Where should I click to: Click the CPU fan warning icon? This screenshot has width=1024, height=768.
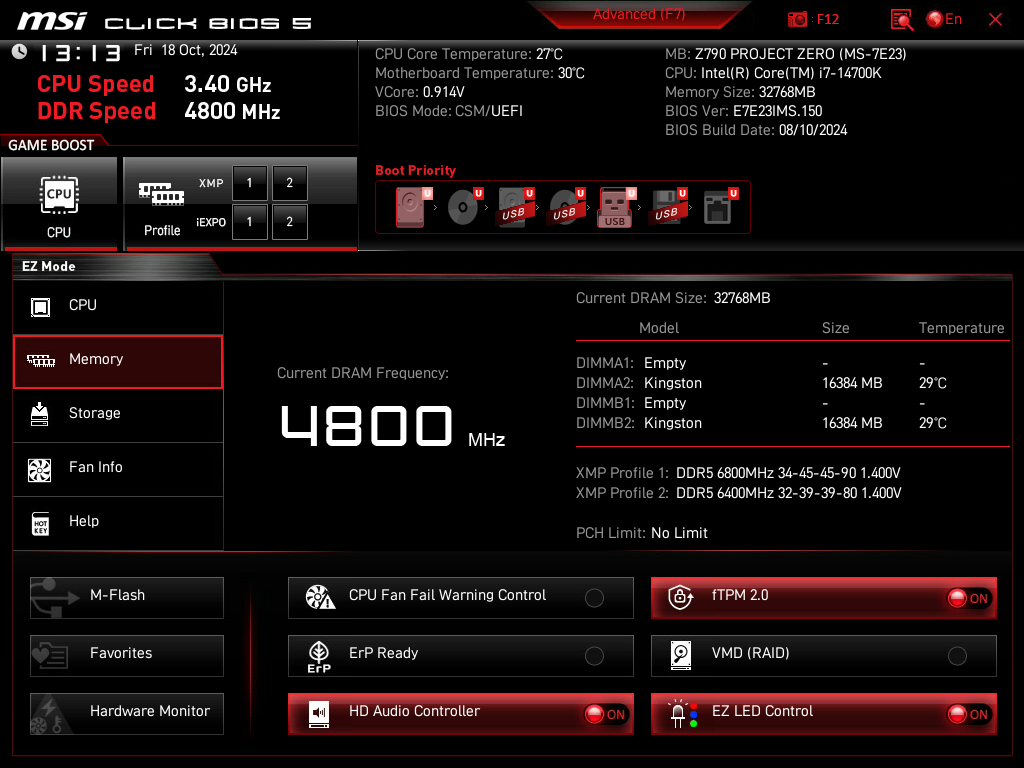coord(320,597)
